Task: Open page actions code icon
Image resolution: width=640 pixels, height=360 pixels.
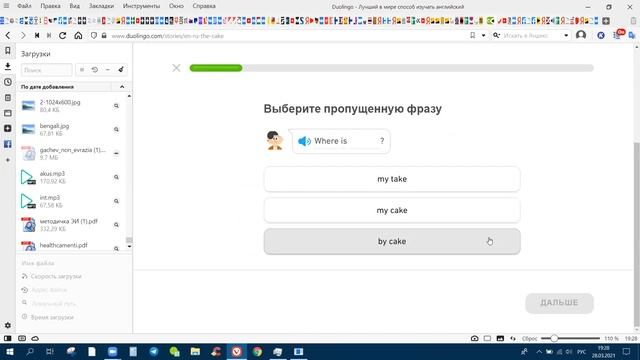Action: coord(513,338)
